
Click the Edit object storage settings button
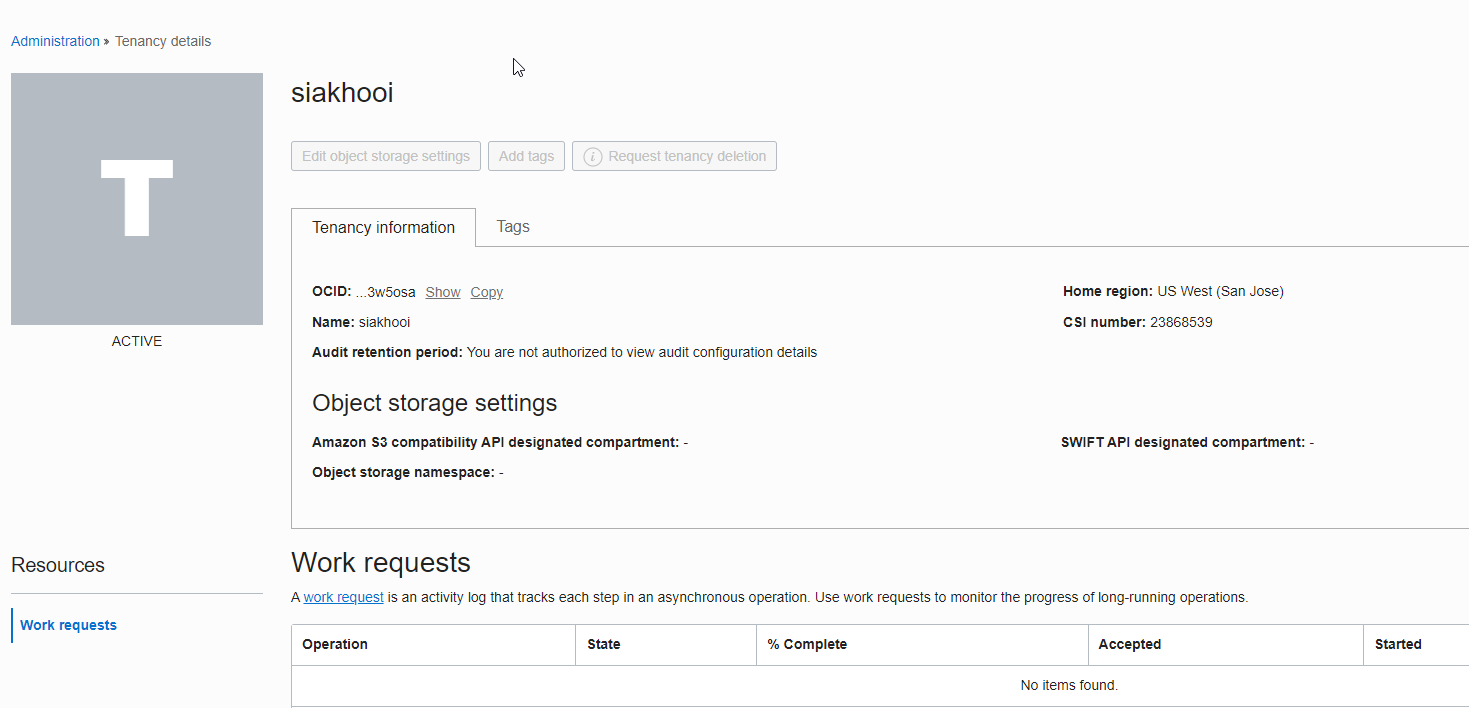(385, 155)
